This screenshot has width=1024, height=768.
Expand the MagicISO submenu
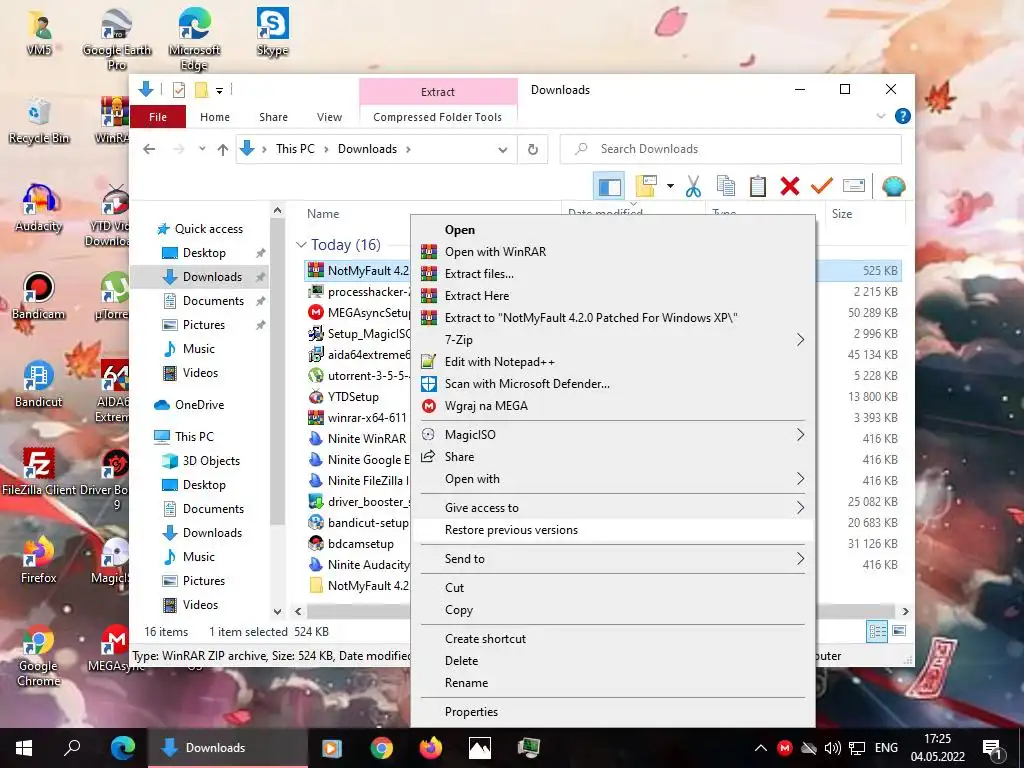[613, 434]
